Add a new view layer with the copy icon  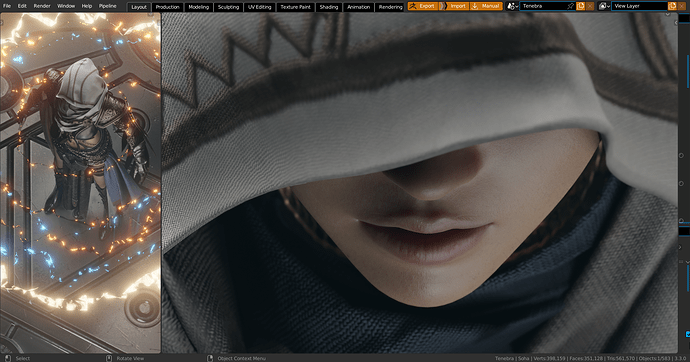coord(672,6)
